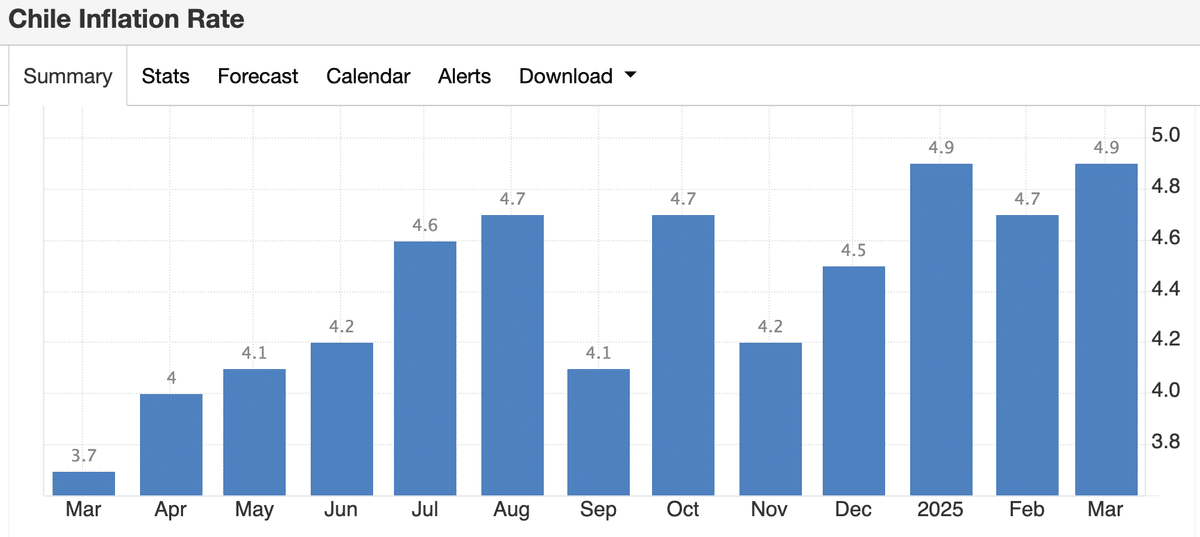1200x537 pixels.
Task: Click the Chile Inflation Rate heading
Action: [x=126, y=19]
